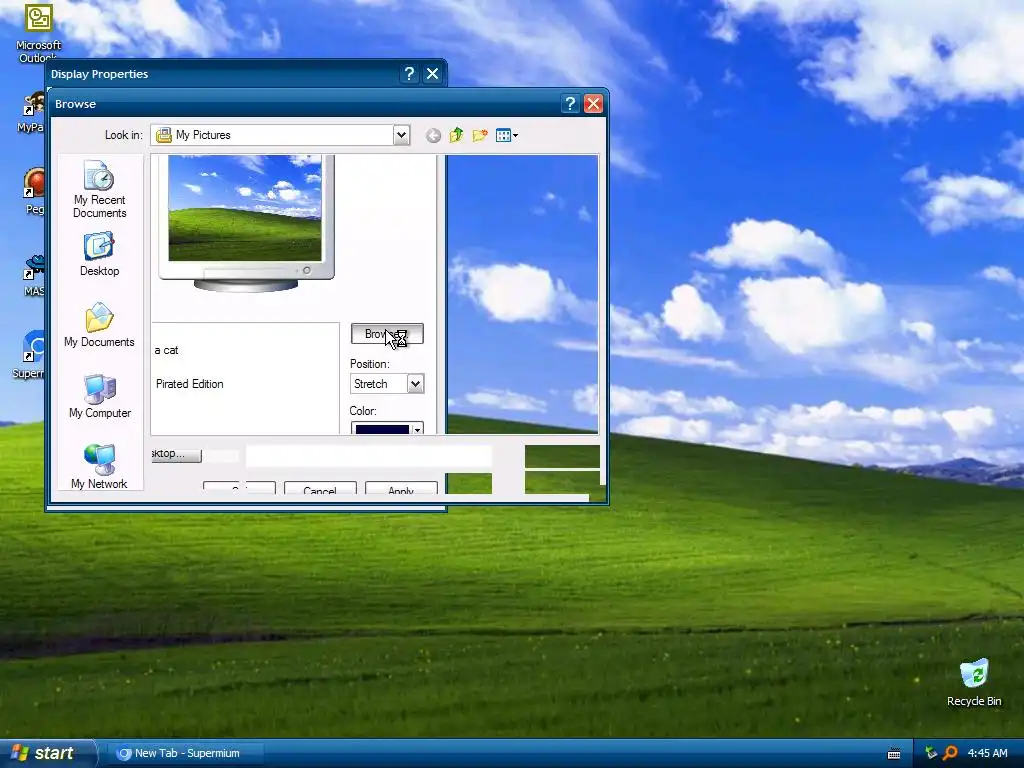
Task: Open My Network in Browse sidebar
Action: click(99, 466)
